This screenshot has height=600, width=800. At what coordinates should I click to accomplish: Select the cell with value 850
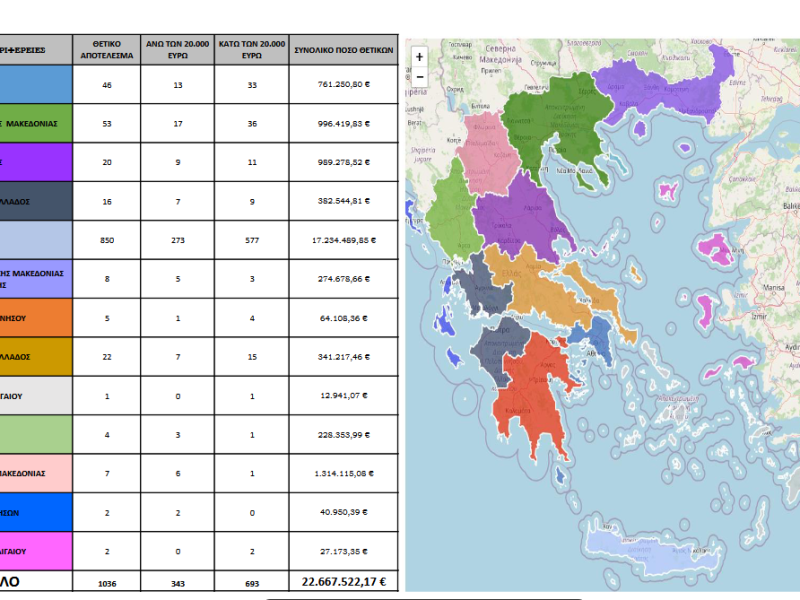pyautogui.click(x=107, y=240)
